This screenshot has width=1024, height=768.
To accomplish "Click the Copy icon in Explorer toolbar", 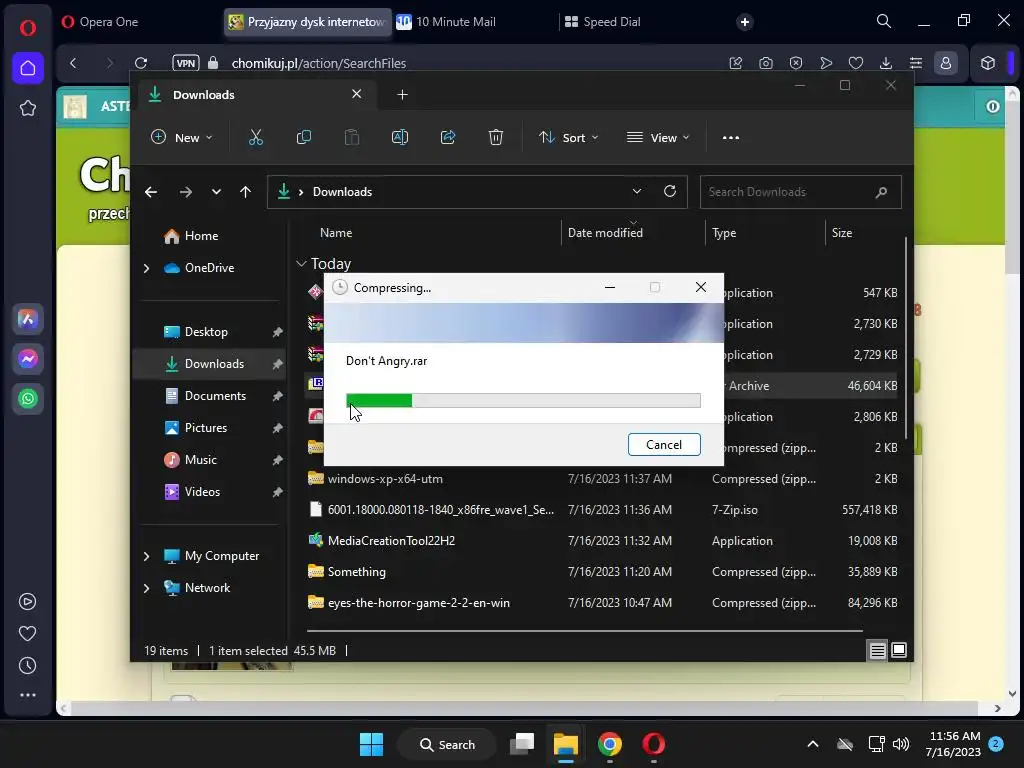I will point(304,138).
